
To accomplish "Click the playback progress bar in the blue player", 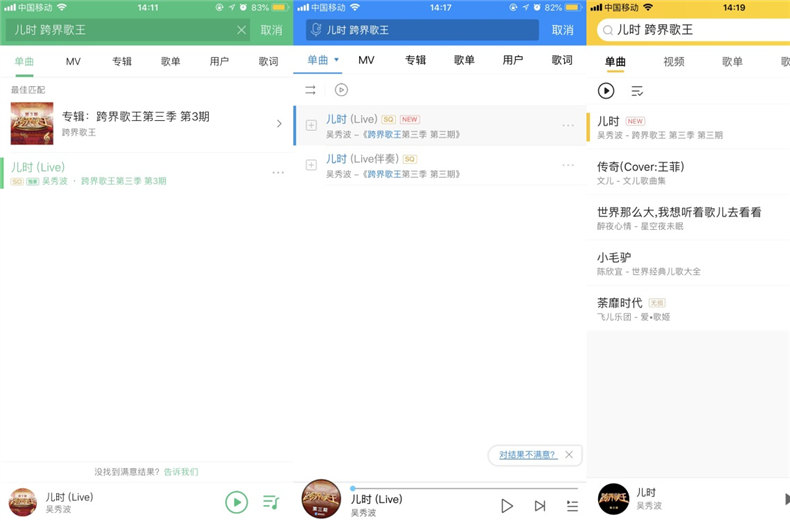I will 465,488.
